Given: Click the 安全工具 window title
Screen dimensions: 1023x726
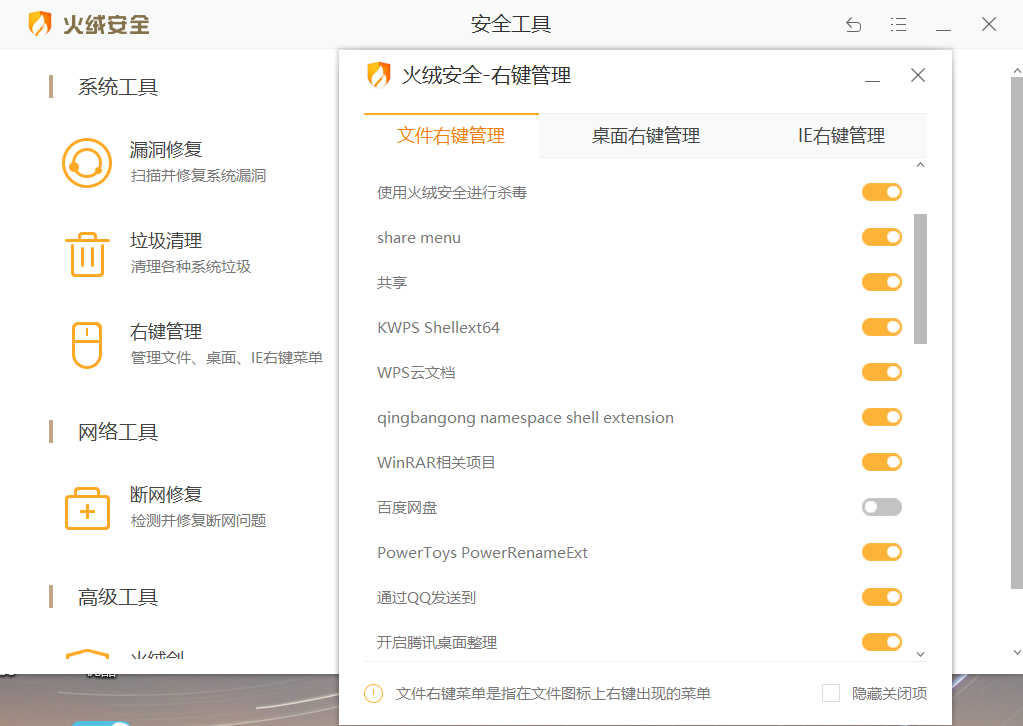Looking at the screenshot, I should 511,25.
